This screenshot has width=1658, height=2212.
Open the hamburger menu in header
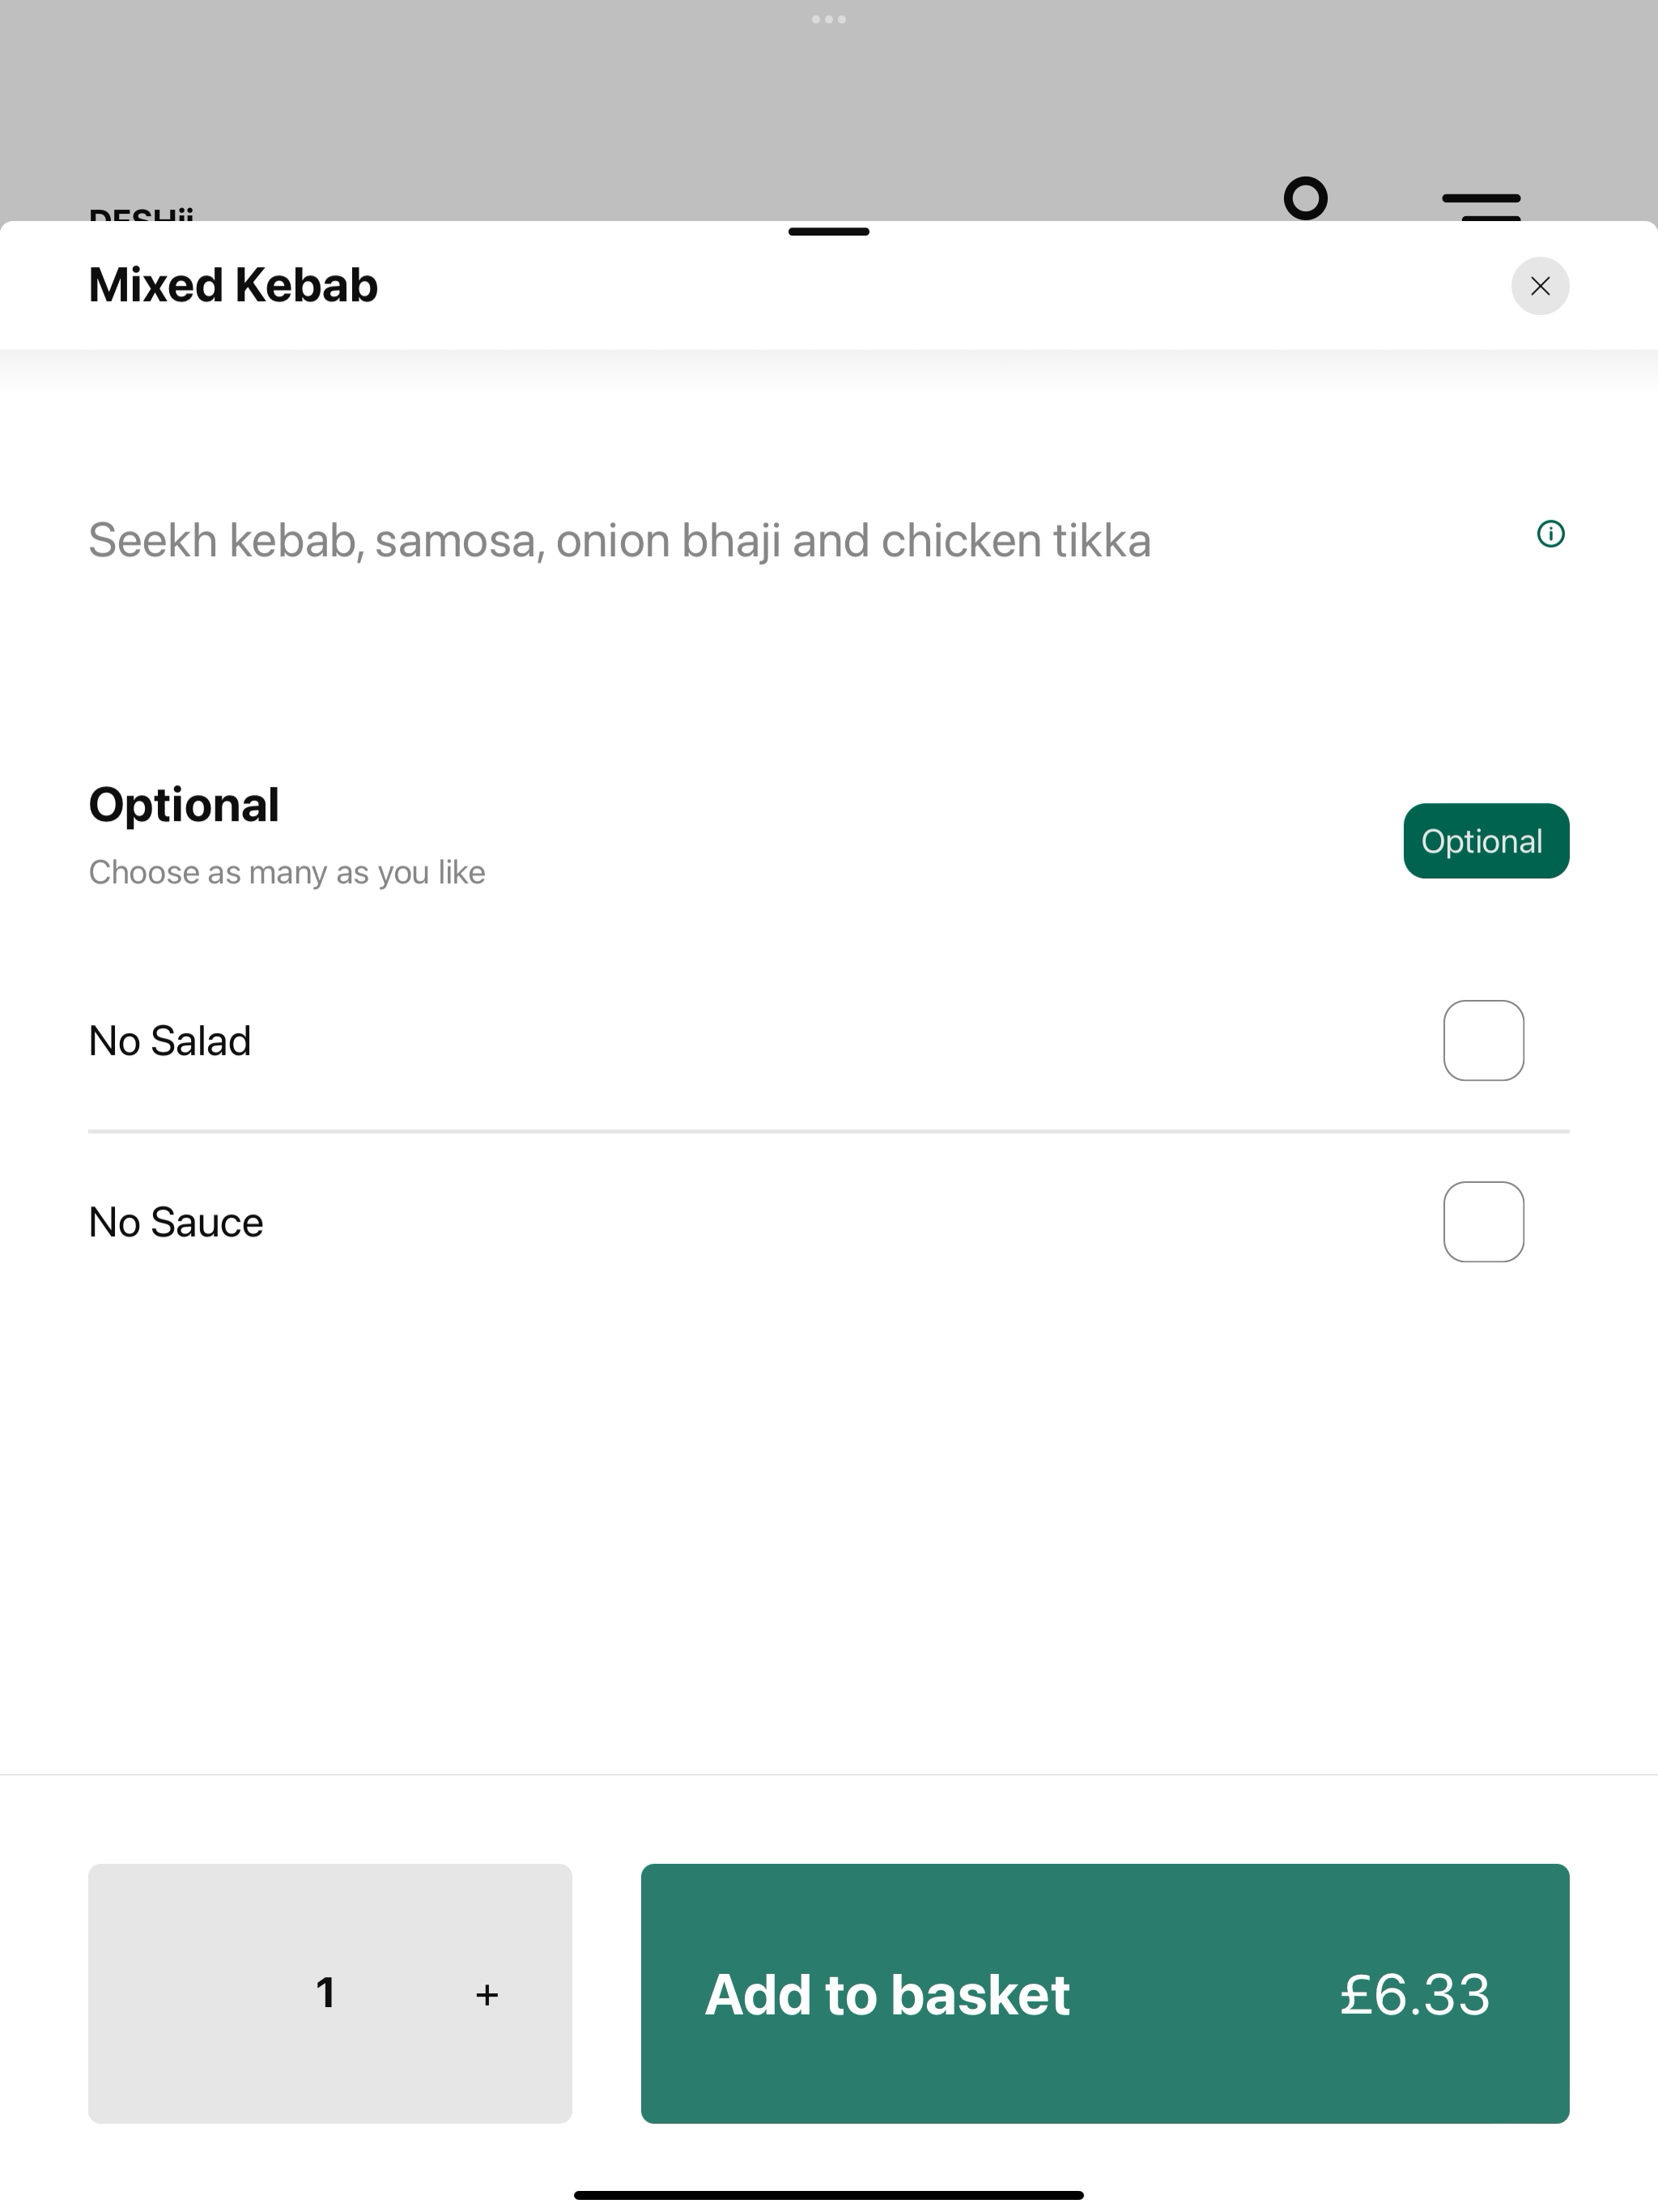tap(1481, 206)
